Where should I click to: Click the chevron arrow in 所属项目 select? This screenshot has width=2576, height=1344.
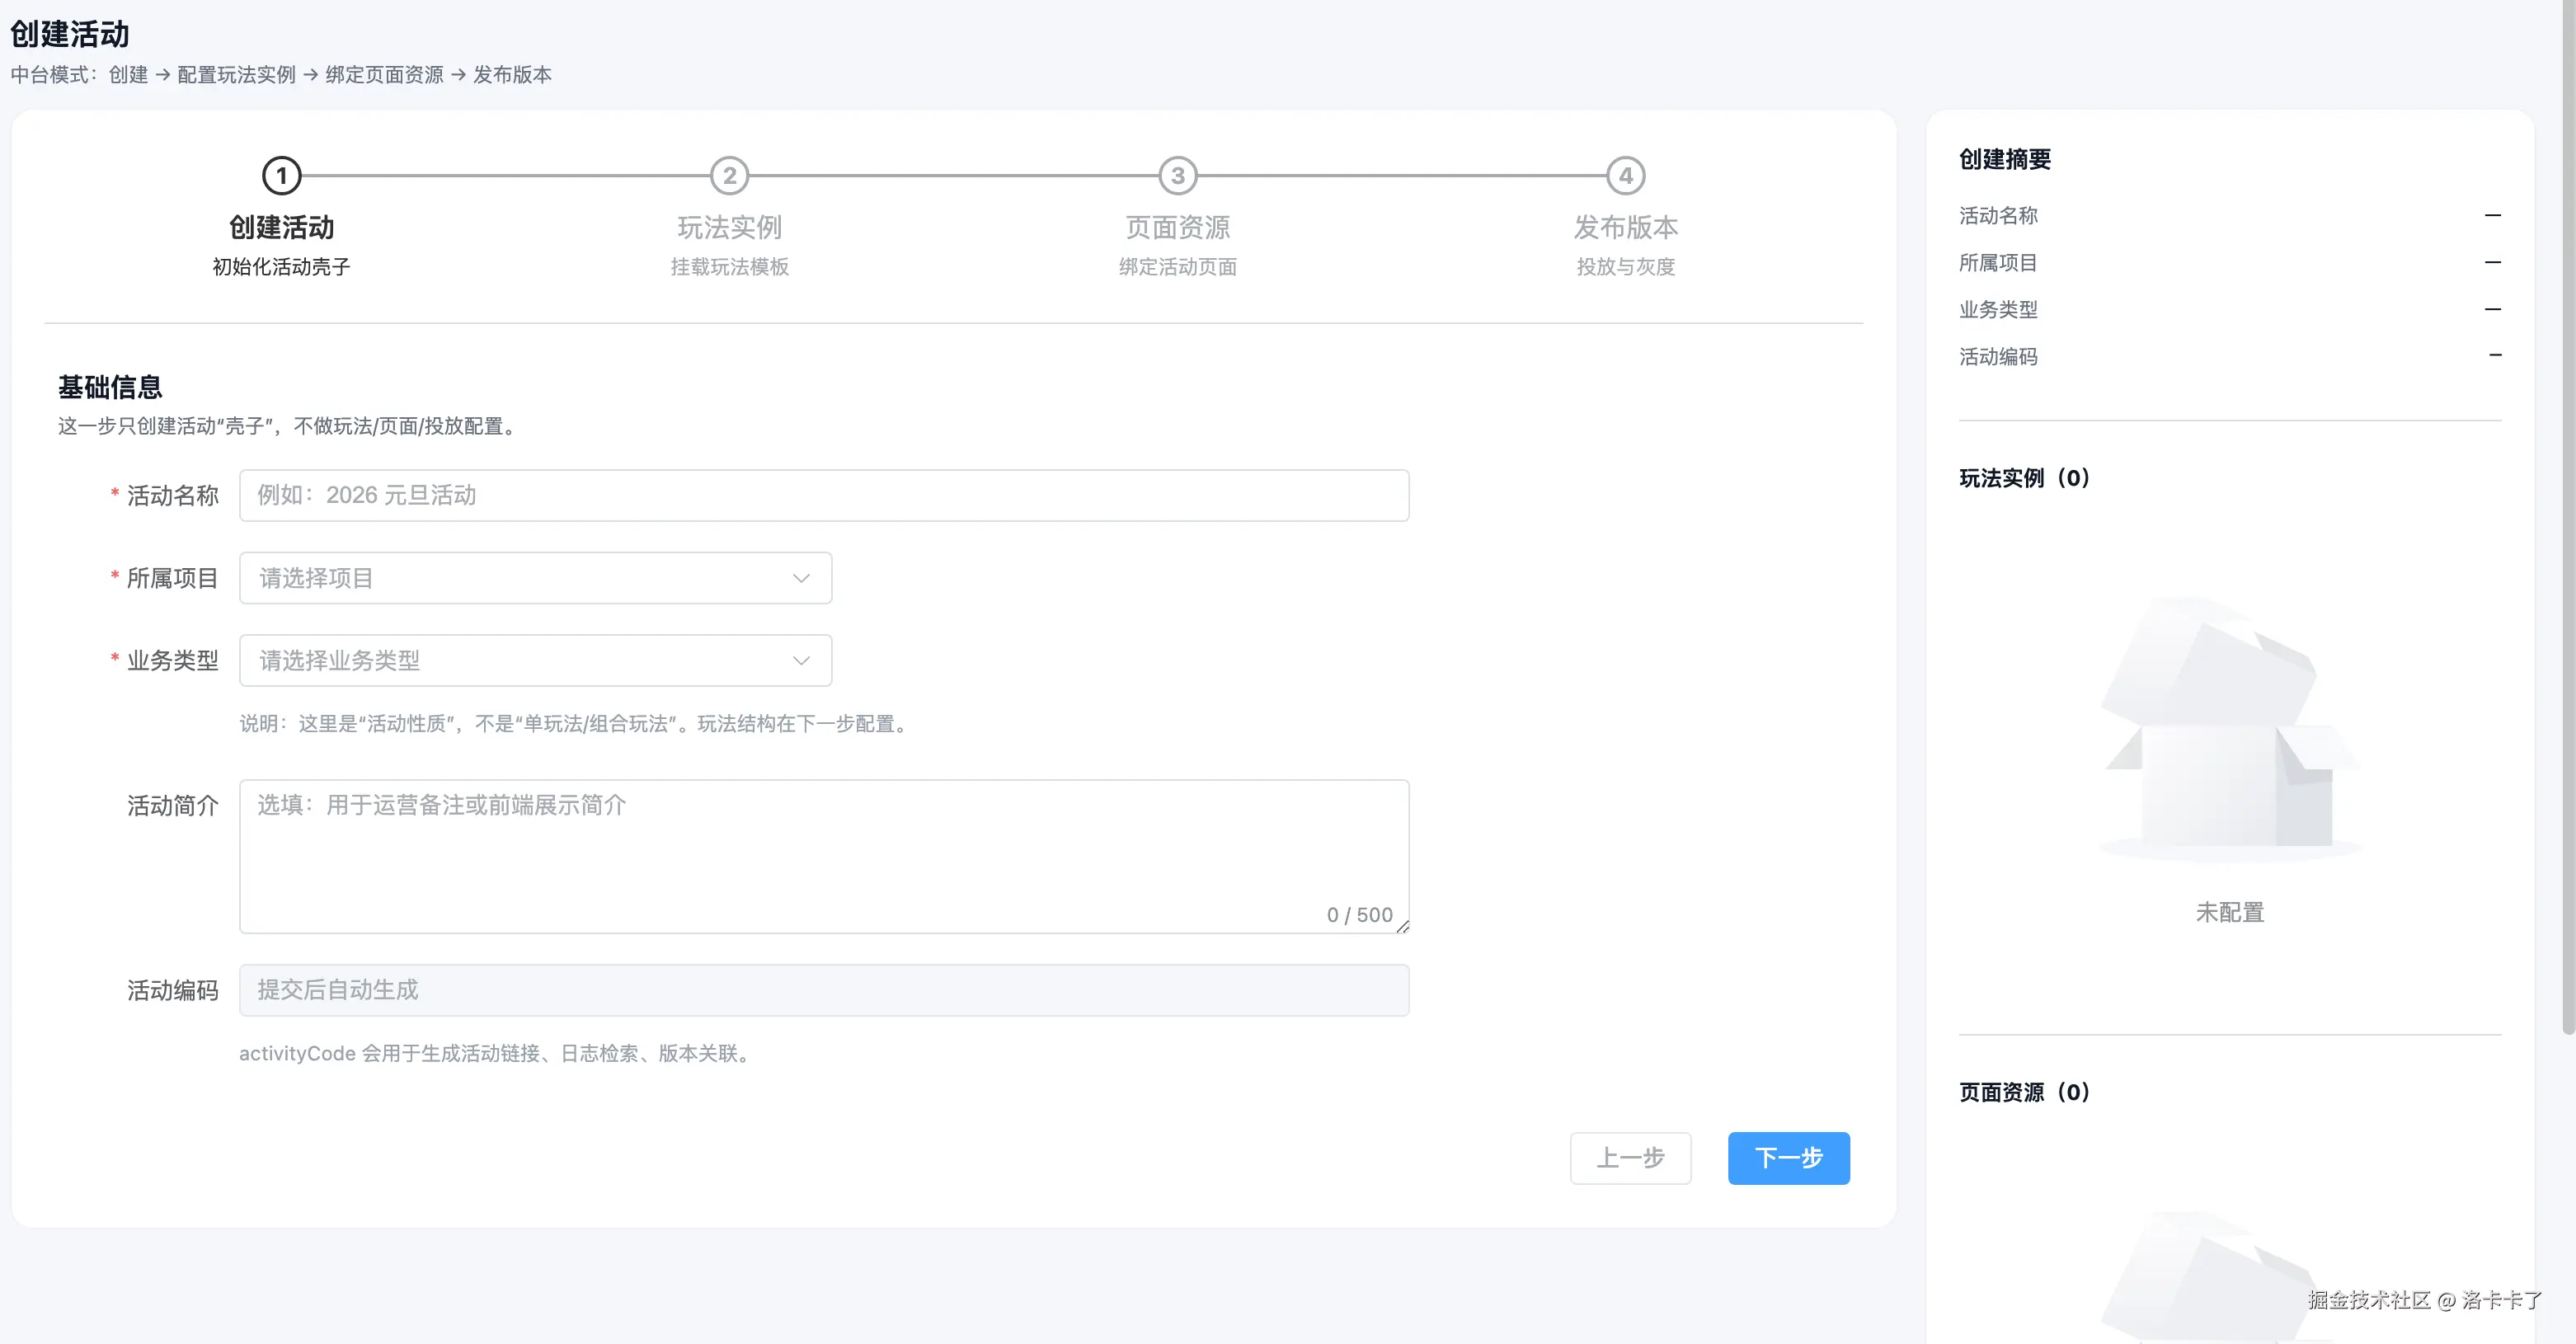pyautogui.click(x=801, y=578)
